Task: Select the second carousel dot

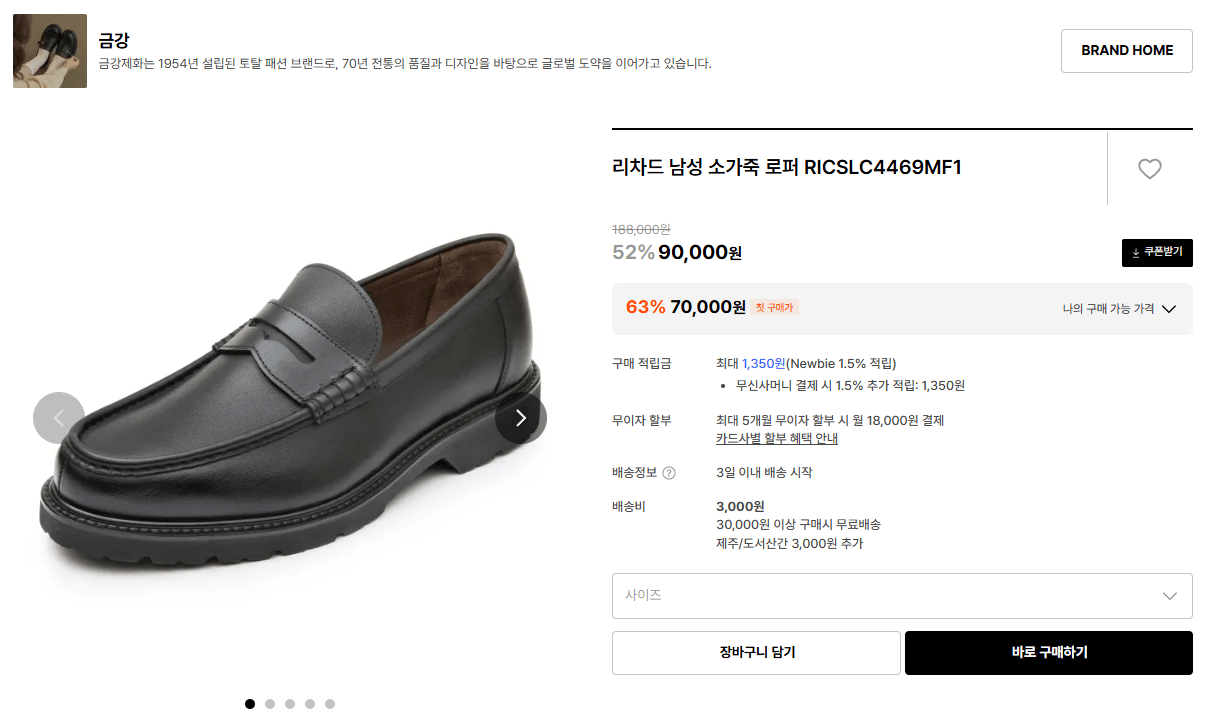Action: point(270,703)
